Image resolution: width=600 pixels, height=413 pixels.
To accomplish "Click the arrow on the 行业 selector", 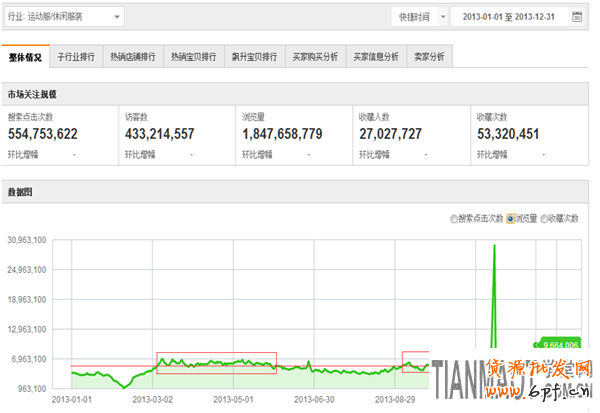I will click(117, 17).
